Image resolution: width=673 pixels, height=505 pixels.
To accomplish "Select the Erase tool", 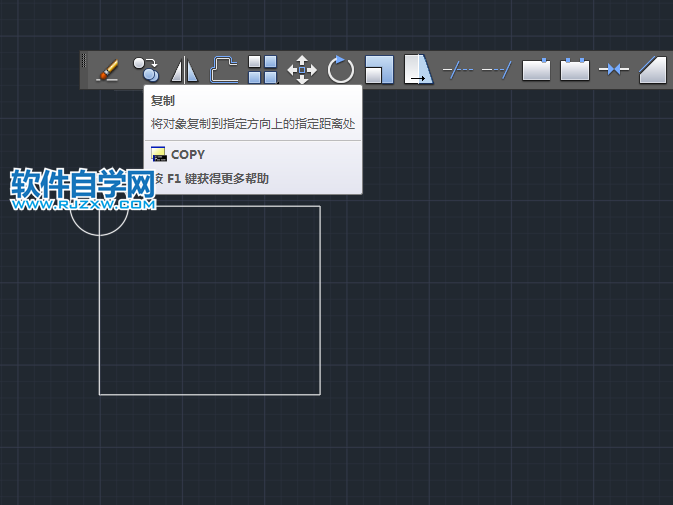I will [x=107, y=69].
